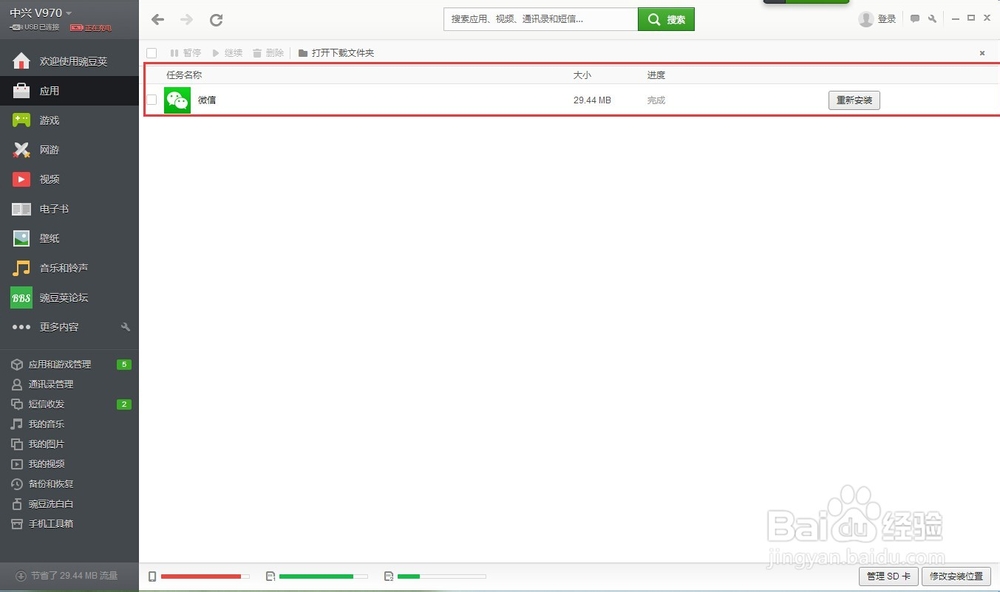The width and height of the screenshot is (1000, 592).
Task: Open 豌豆荚论坛 BBS
Action: tap(70, 297)
